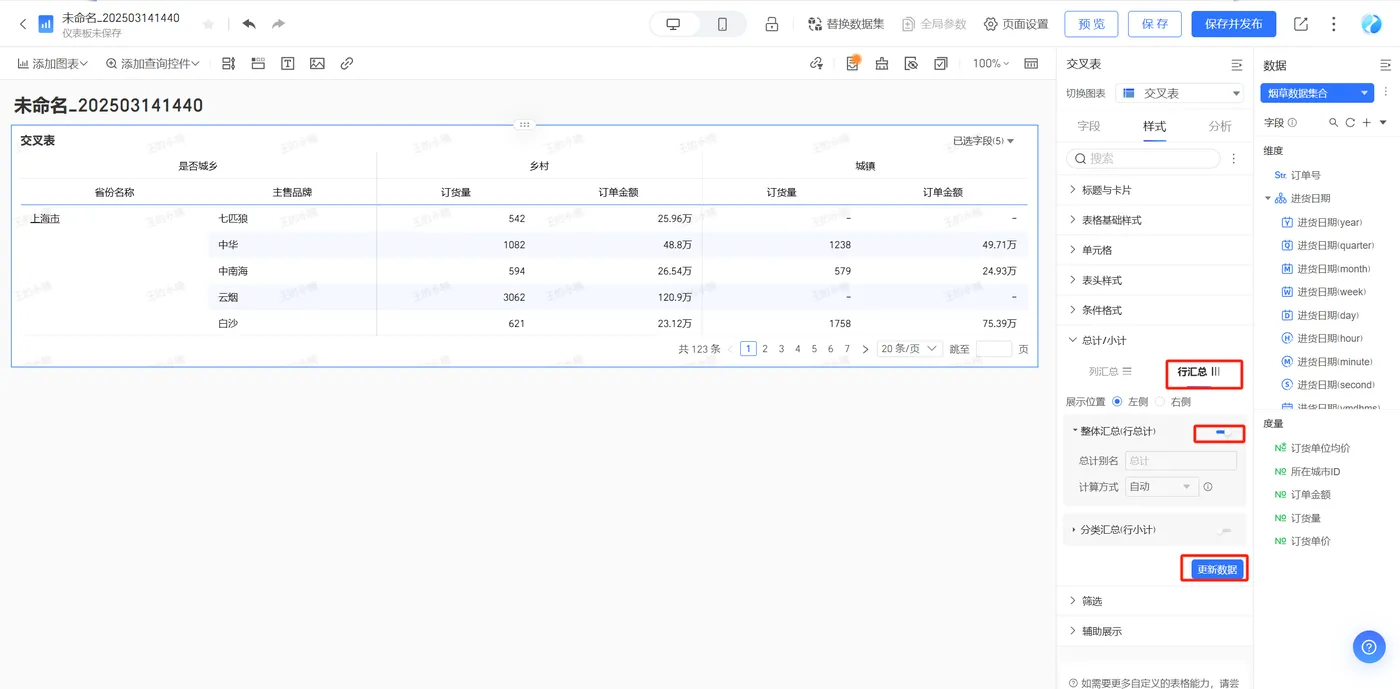
Task: Switch to the 分析 tab
Action: tap(1220, 126)
